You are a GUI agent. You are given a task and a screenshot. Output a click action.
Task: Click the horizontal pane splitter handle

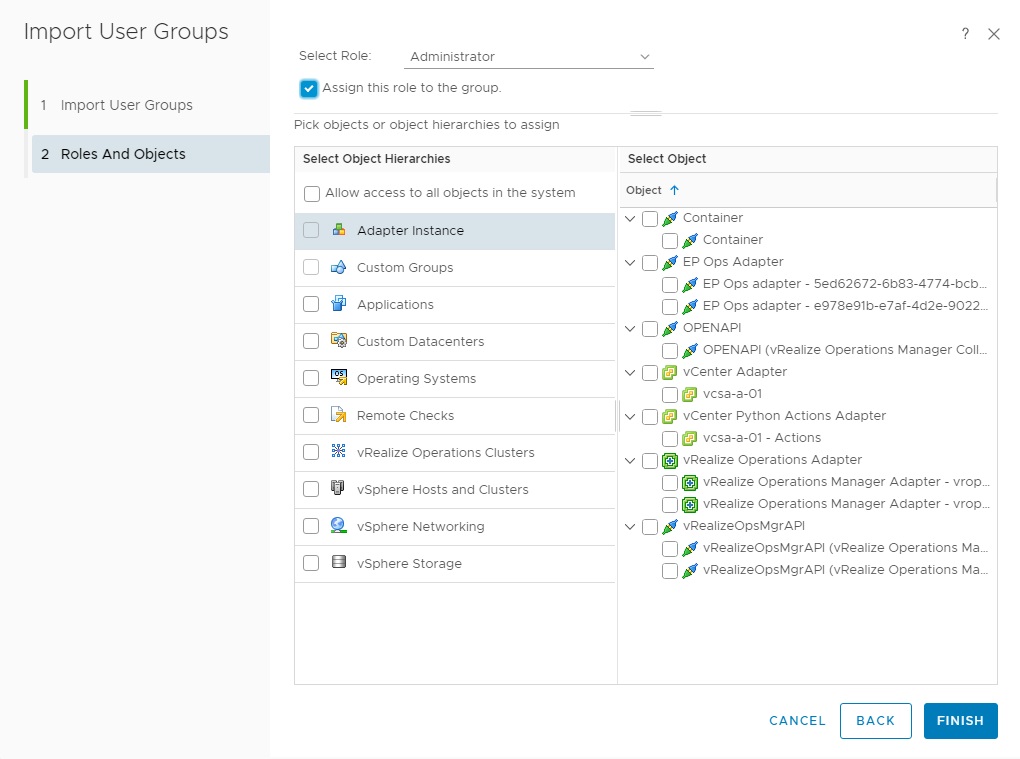click(x=645, y=113)
